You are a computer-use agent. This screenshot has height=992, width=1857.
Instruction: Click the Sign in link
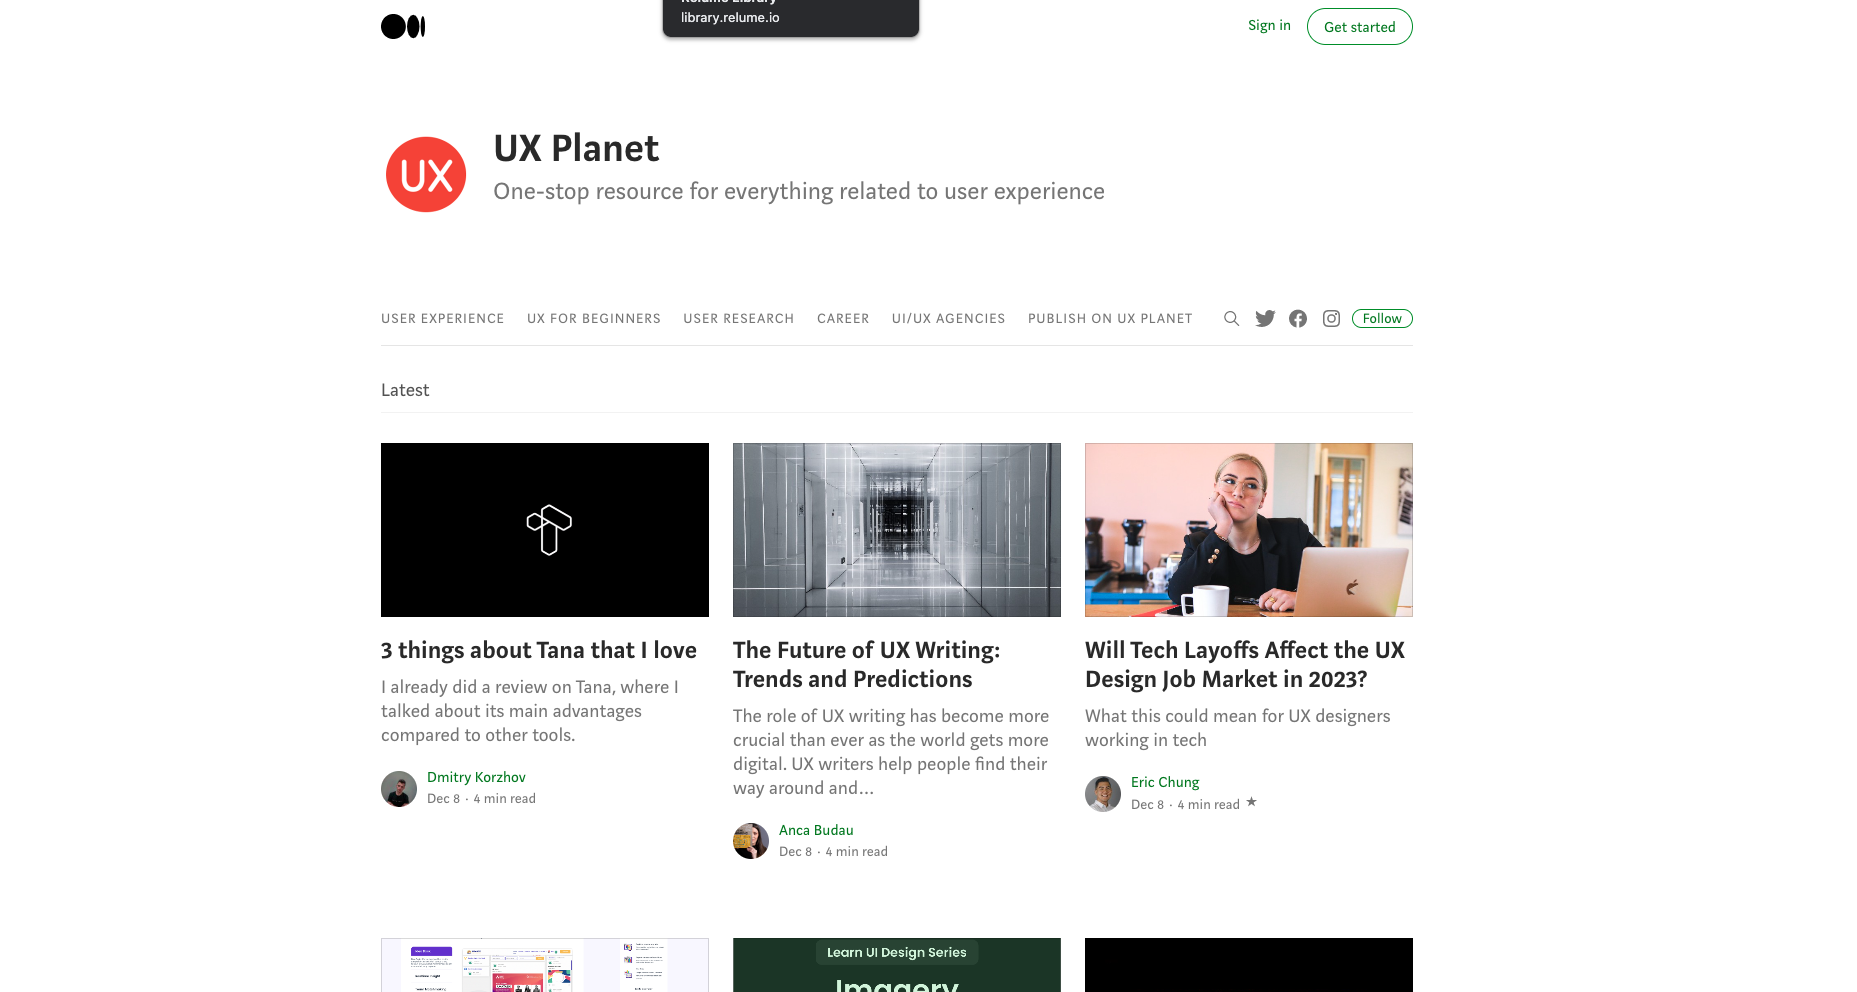click(1269, 26)
